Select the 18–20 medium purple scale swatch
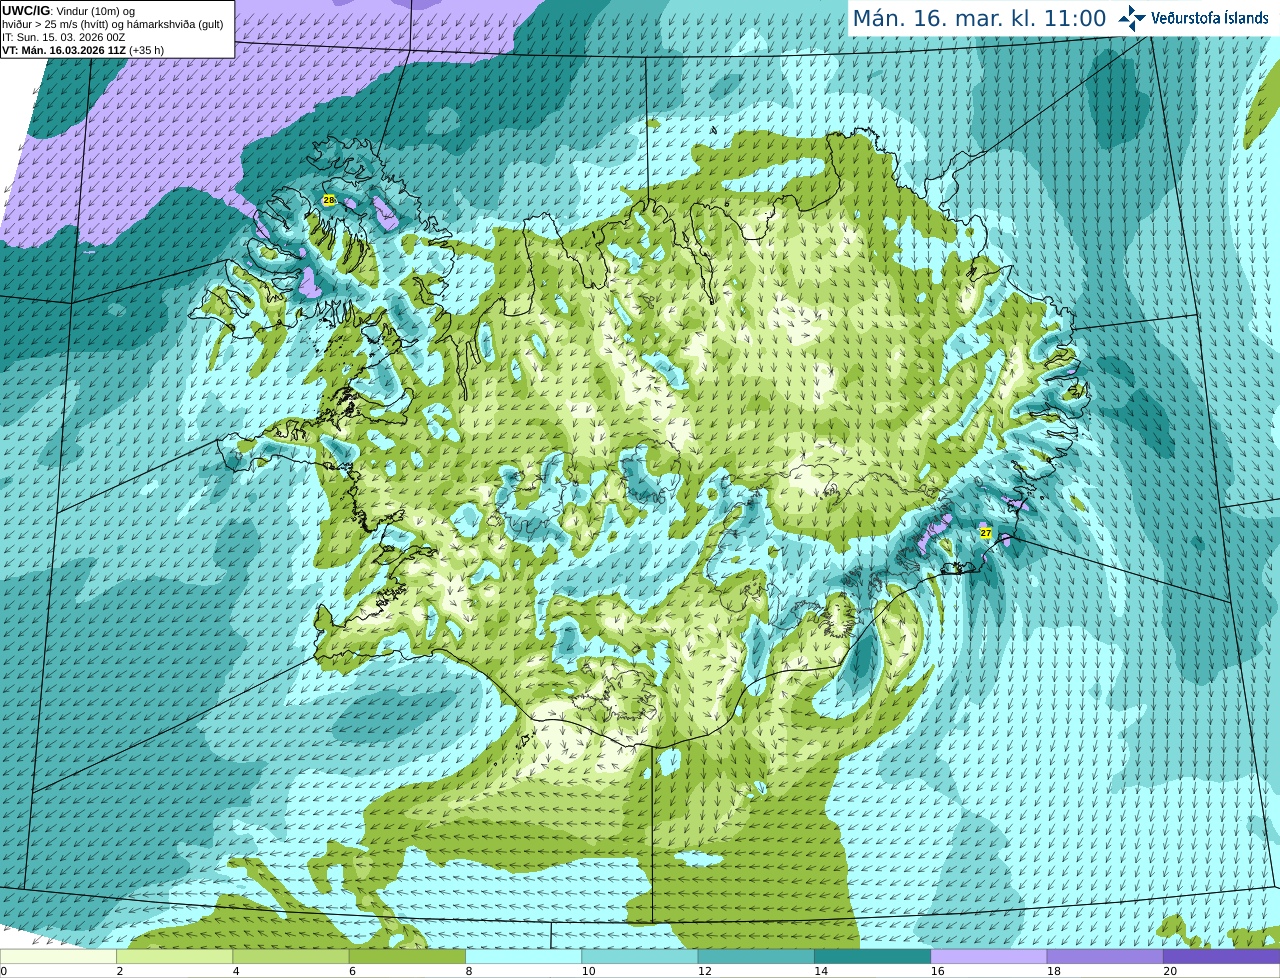 (1105, 957)
